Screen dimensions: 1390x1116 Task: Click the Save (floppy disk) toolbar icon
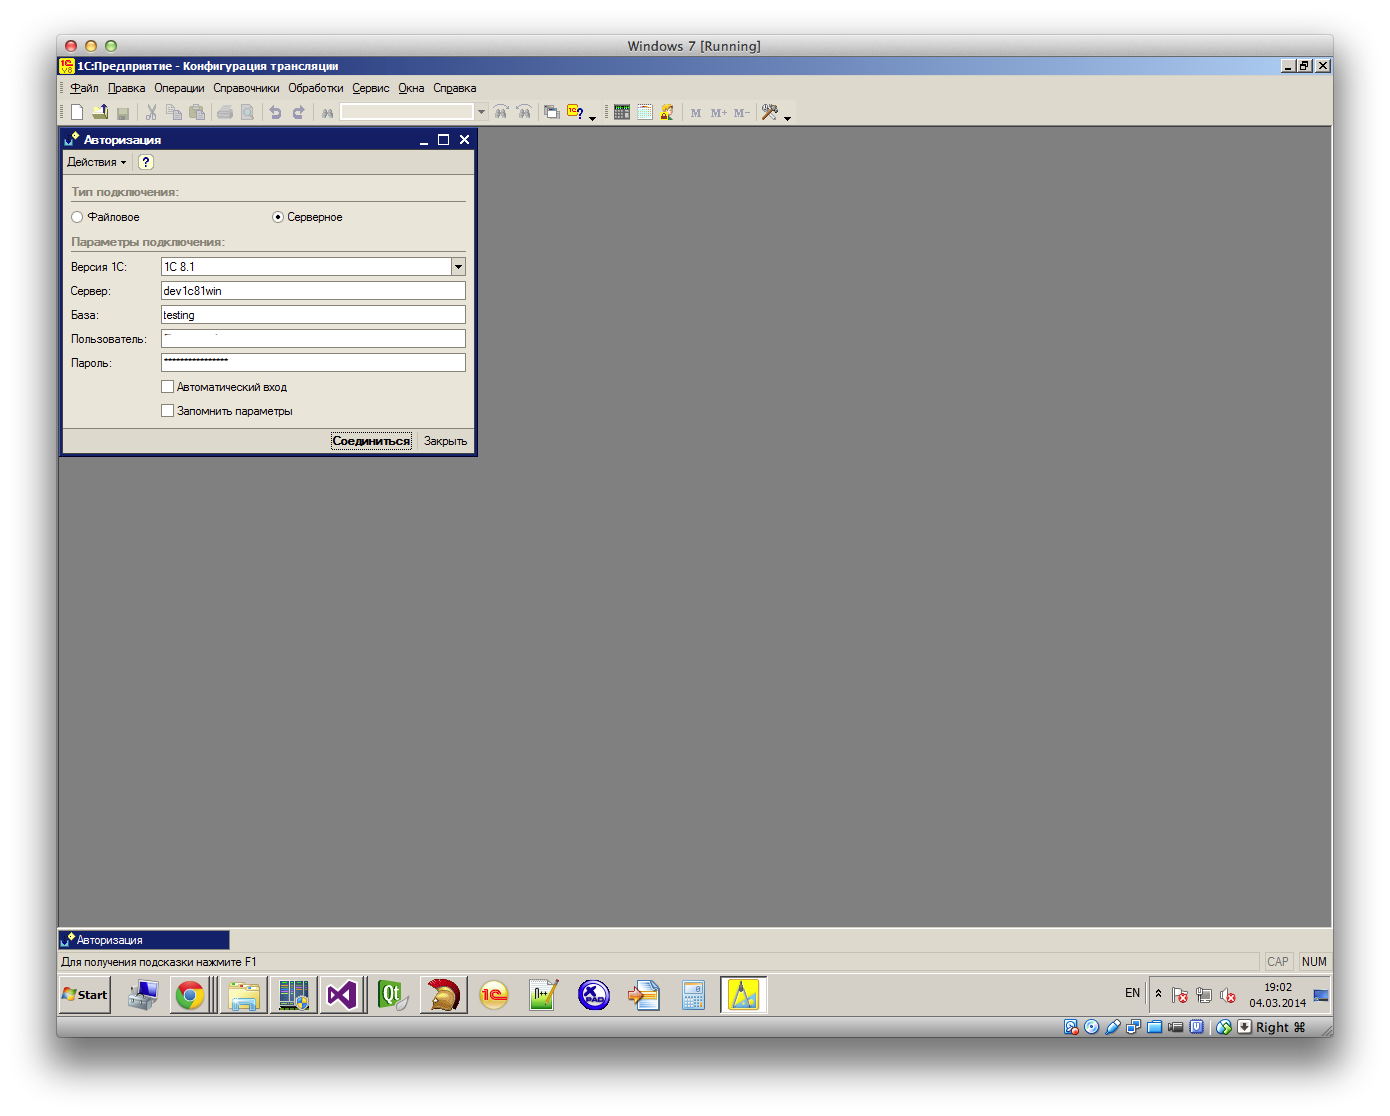(123, 113)
